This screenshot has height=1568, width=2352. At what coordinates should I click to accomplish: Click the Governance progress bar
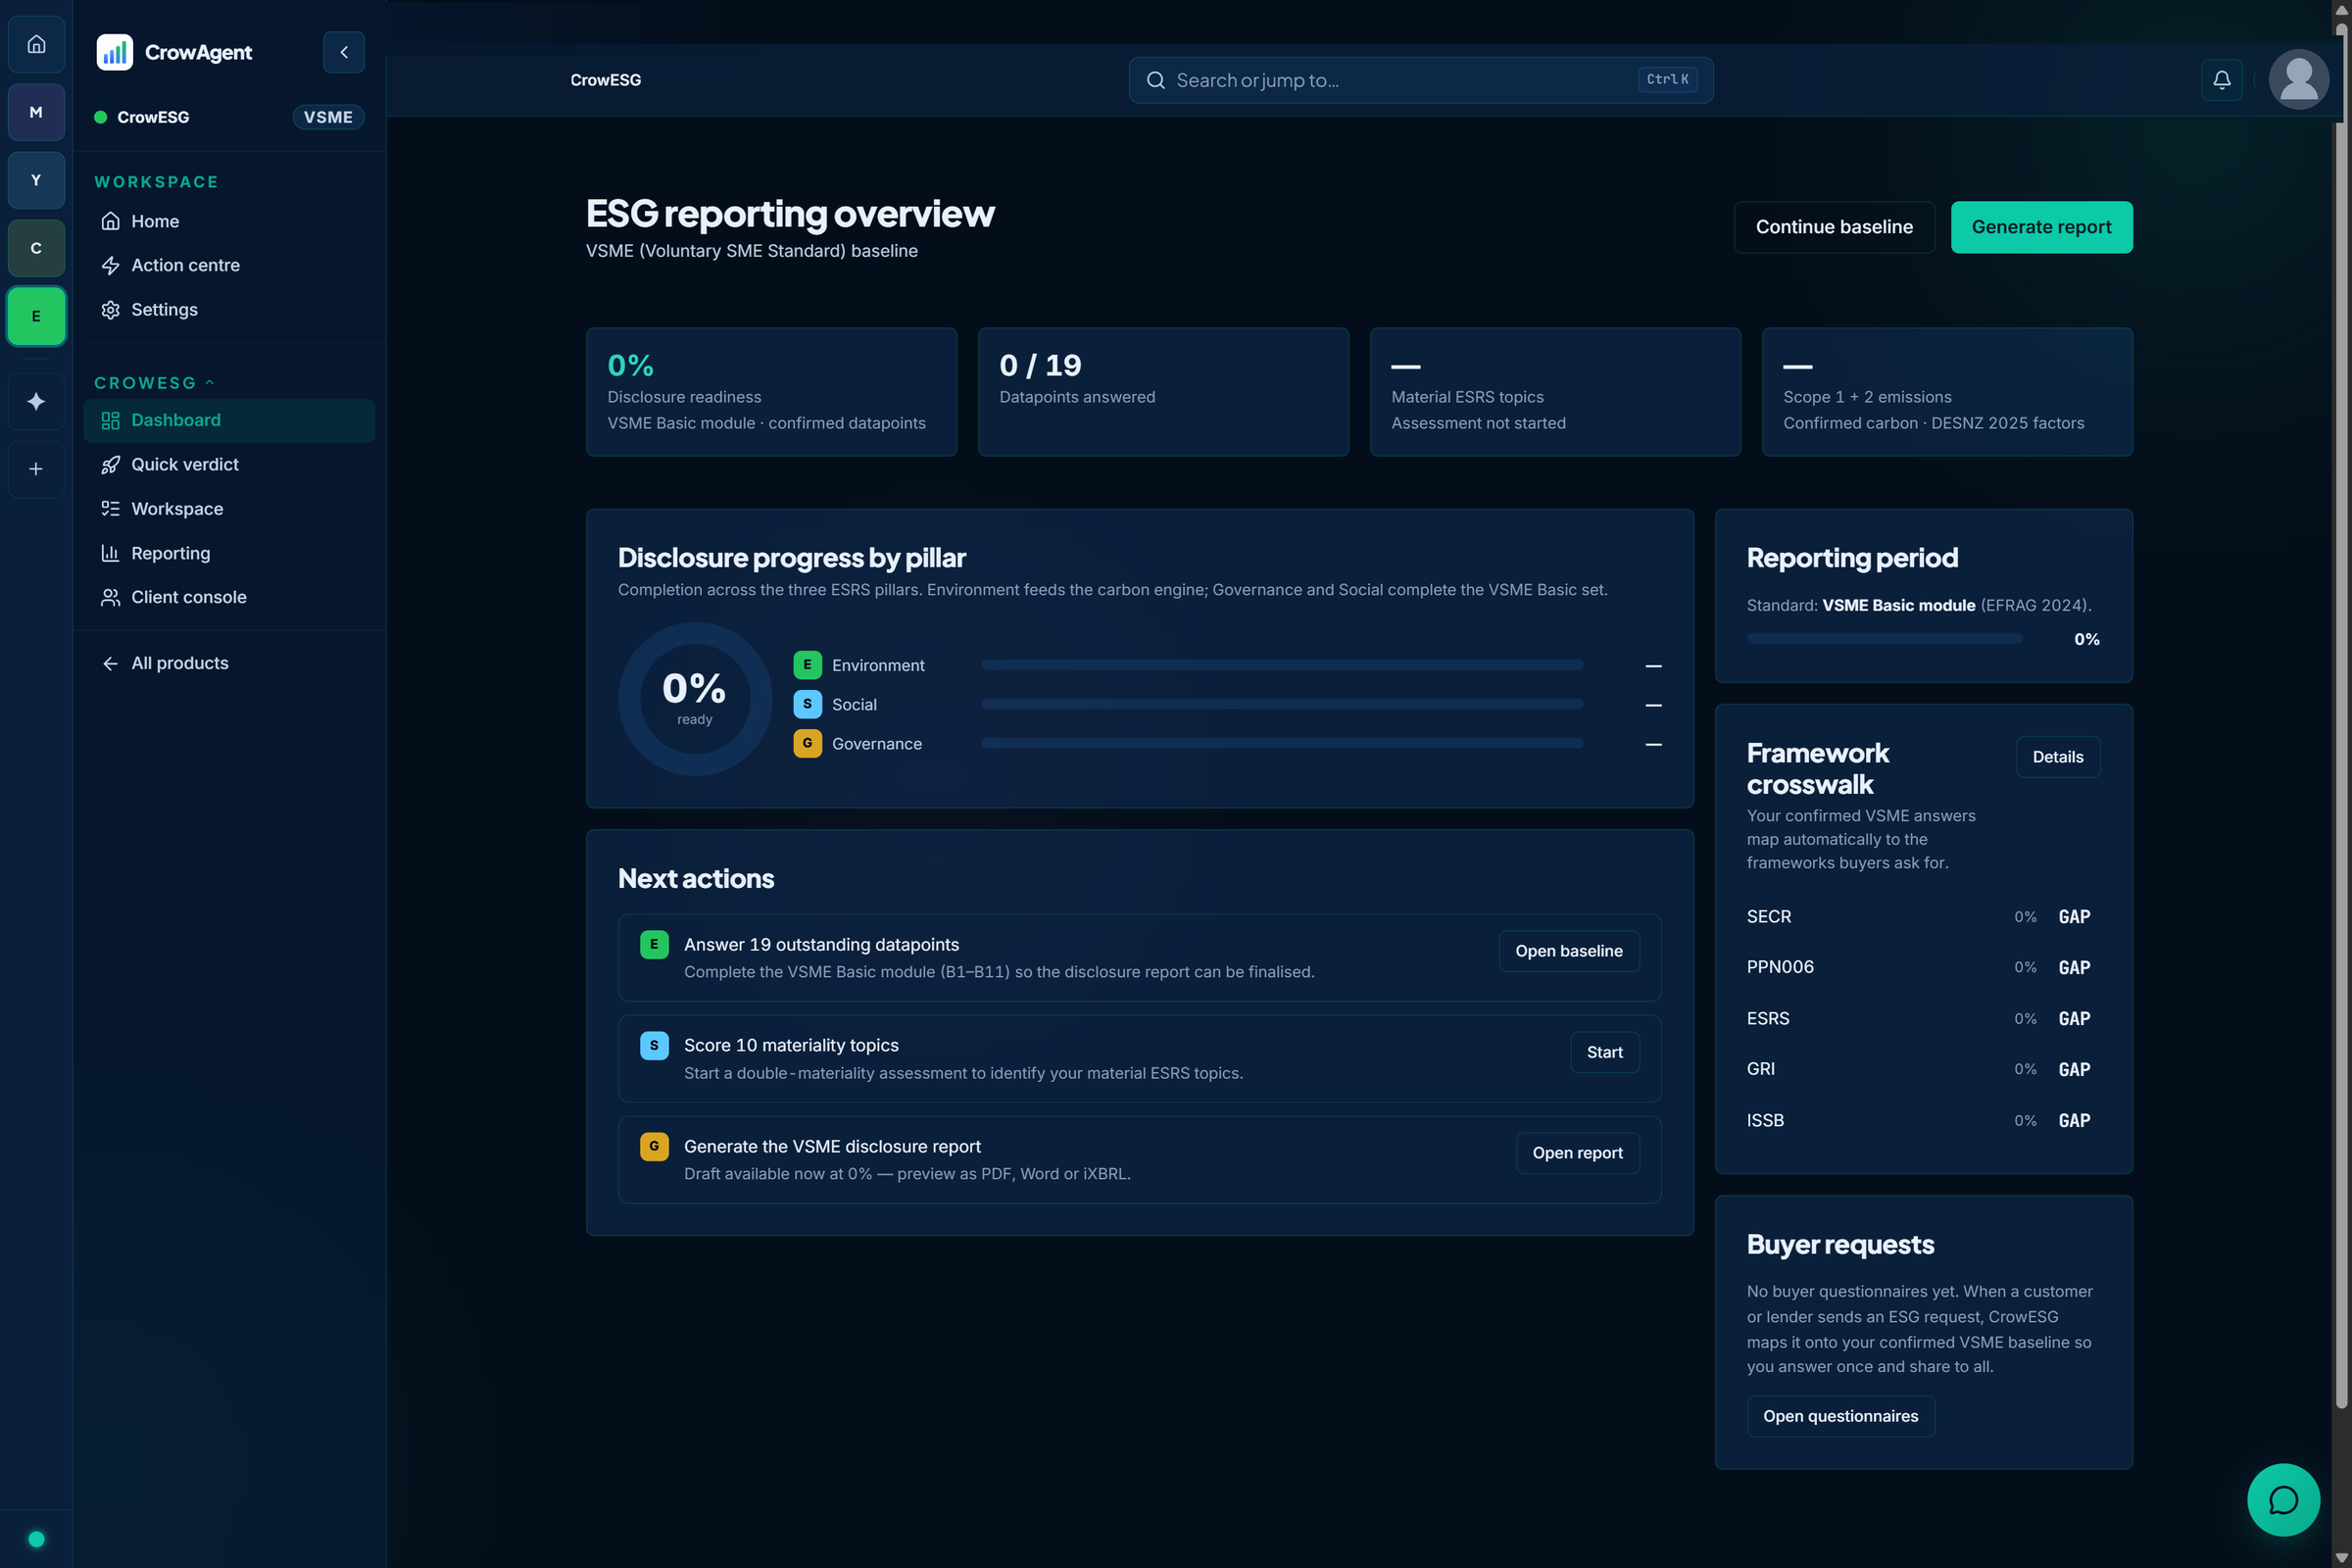1282,743
